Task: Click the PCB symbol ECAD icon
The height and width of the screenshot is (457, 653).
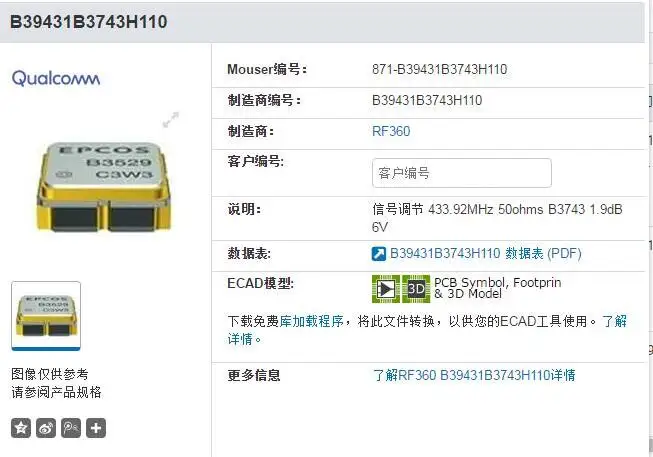Action: coord(386,288)
